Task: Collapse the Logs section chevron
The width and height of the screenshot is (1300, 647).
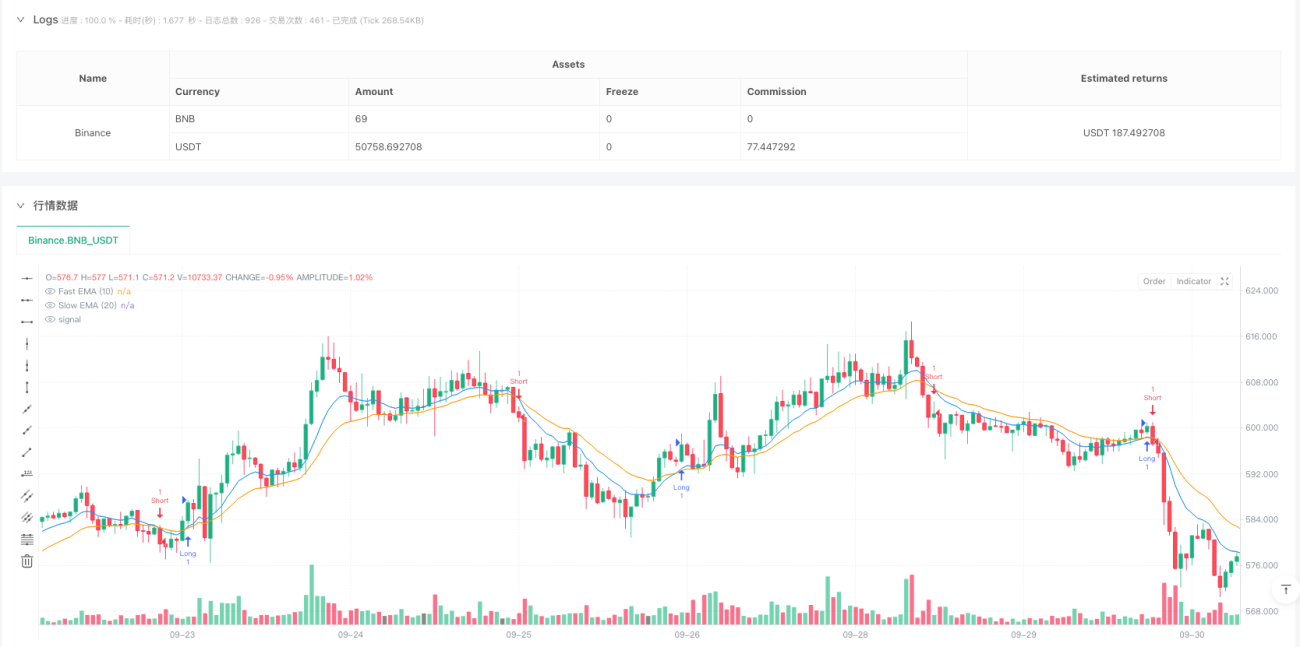Action: click(x=22, y=20)
